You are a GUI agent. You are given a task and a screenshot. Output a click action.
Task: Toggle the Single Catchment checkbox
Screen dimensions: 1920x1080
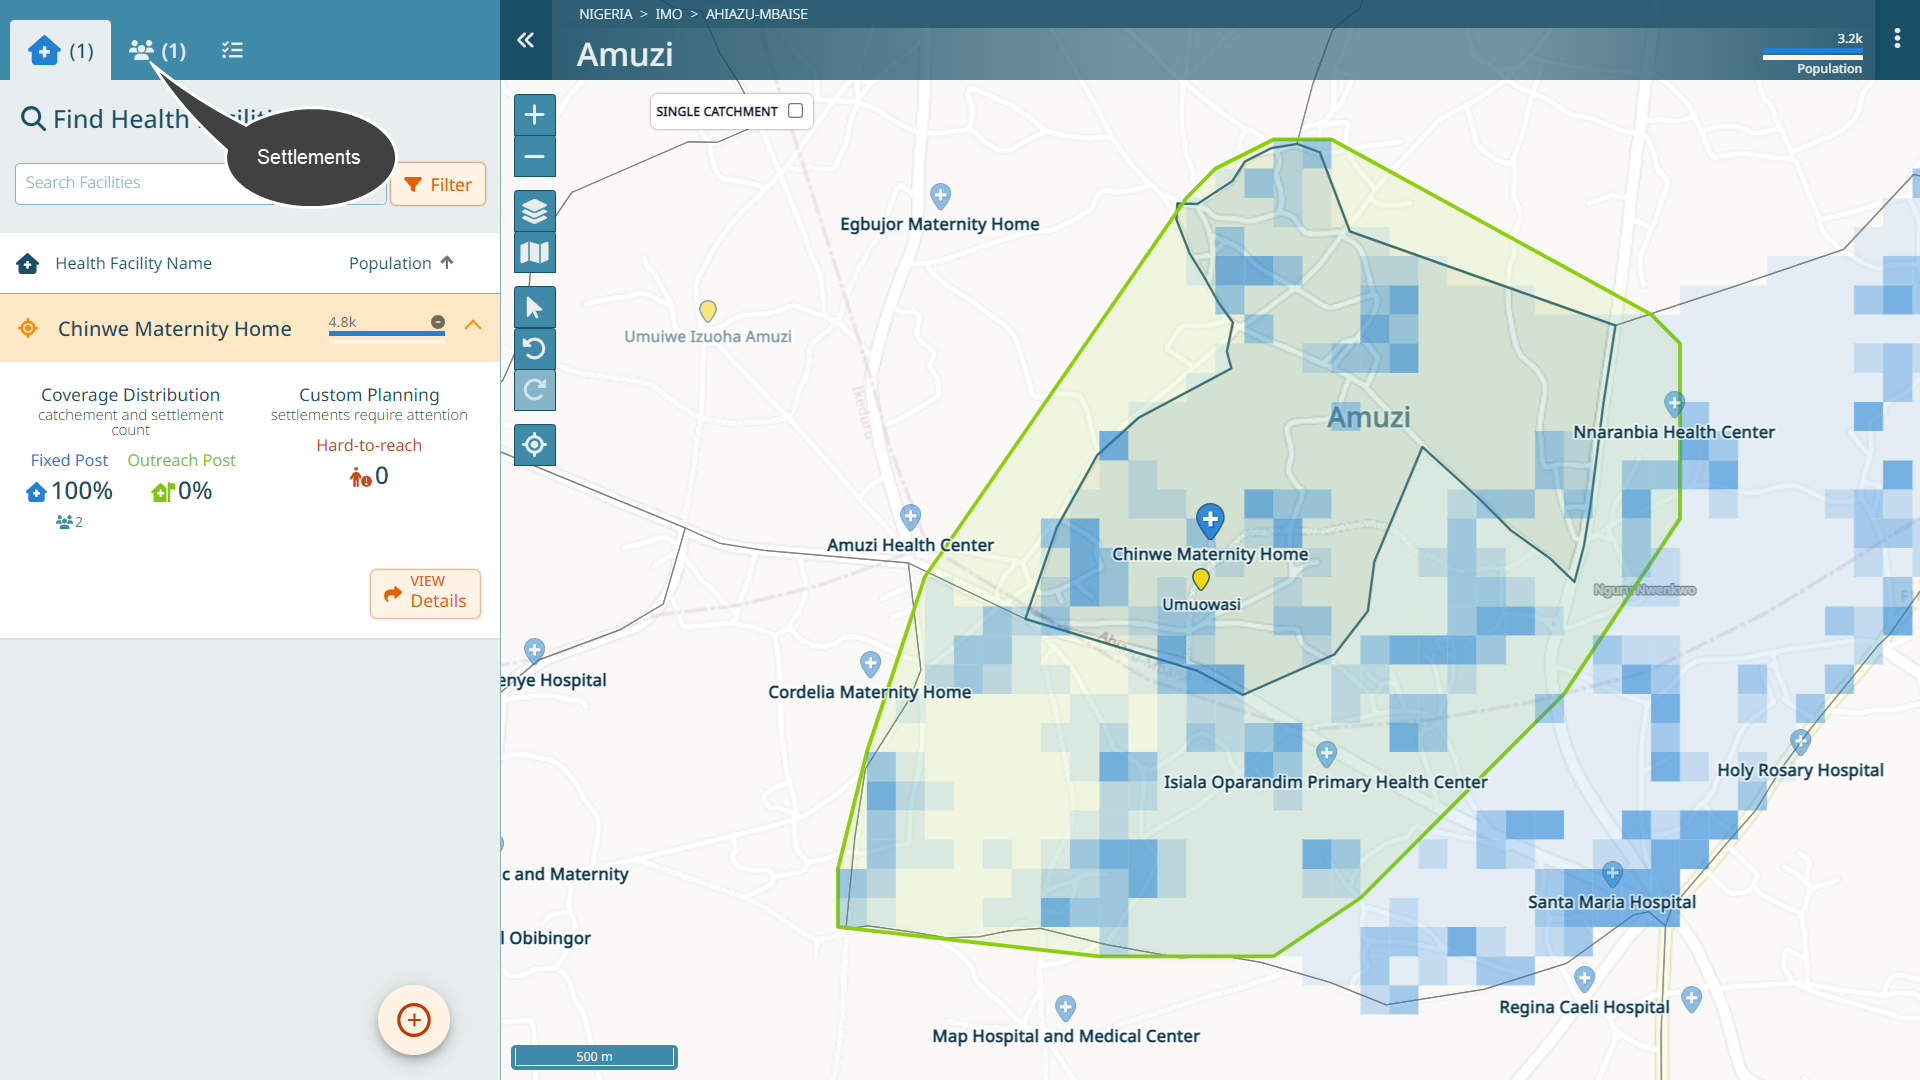click(x=796, y=111)
